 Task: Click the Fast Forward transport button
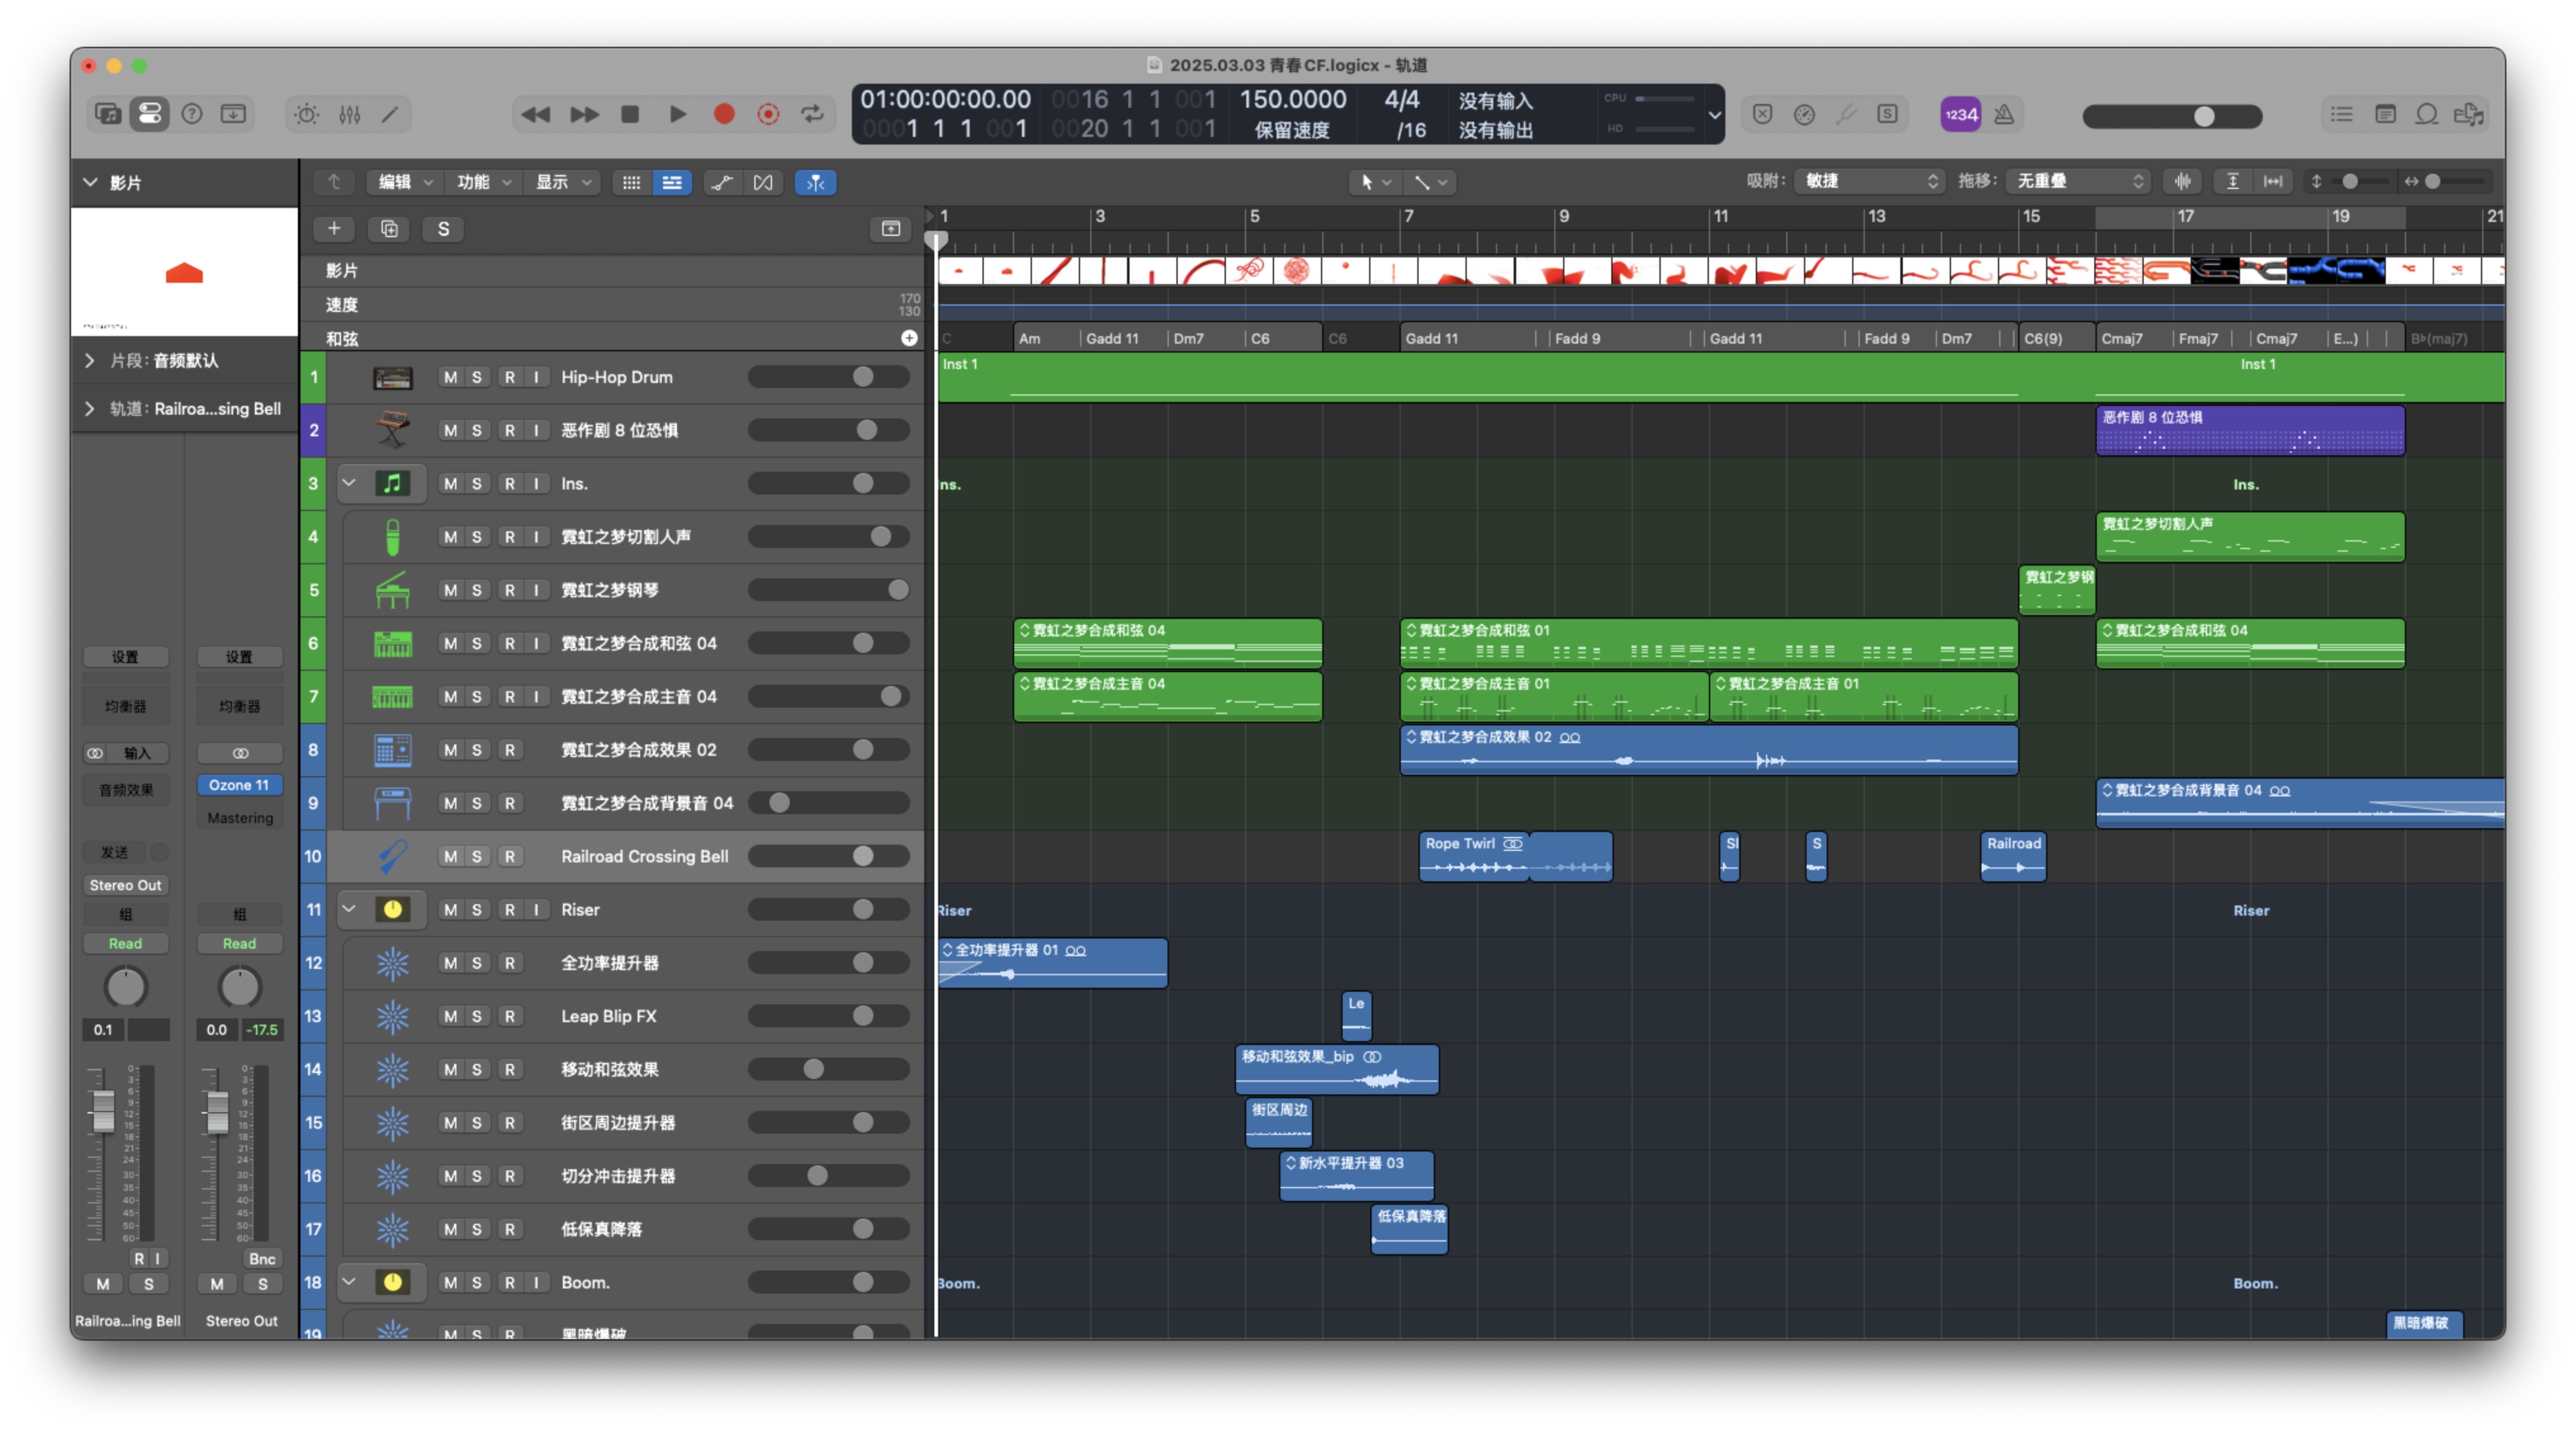pyautogui.click(x=584, y=114)
